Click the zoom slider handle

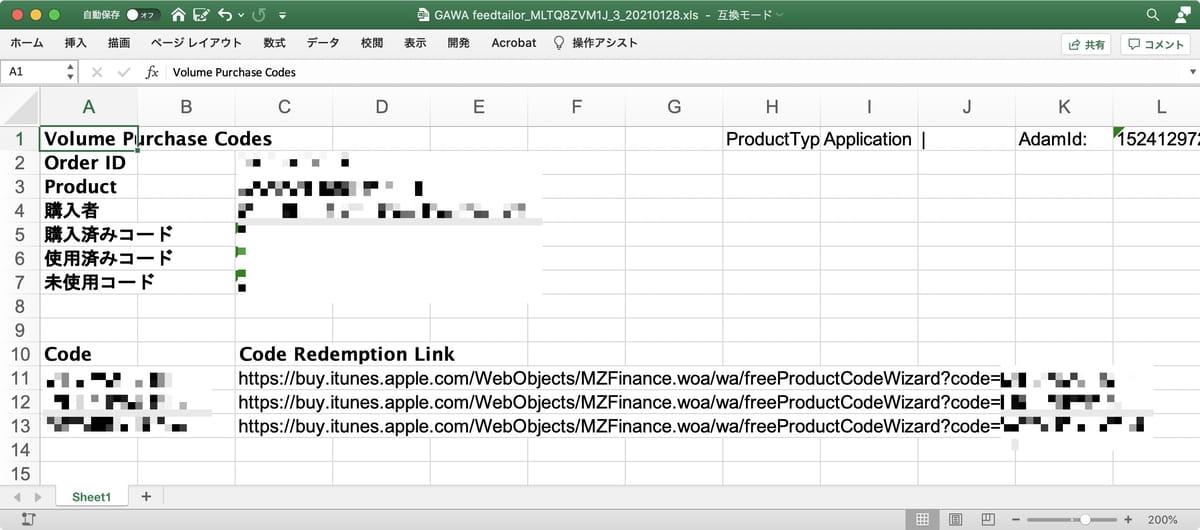1085,519
